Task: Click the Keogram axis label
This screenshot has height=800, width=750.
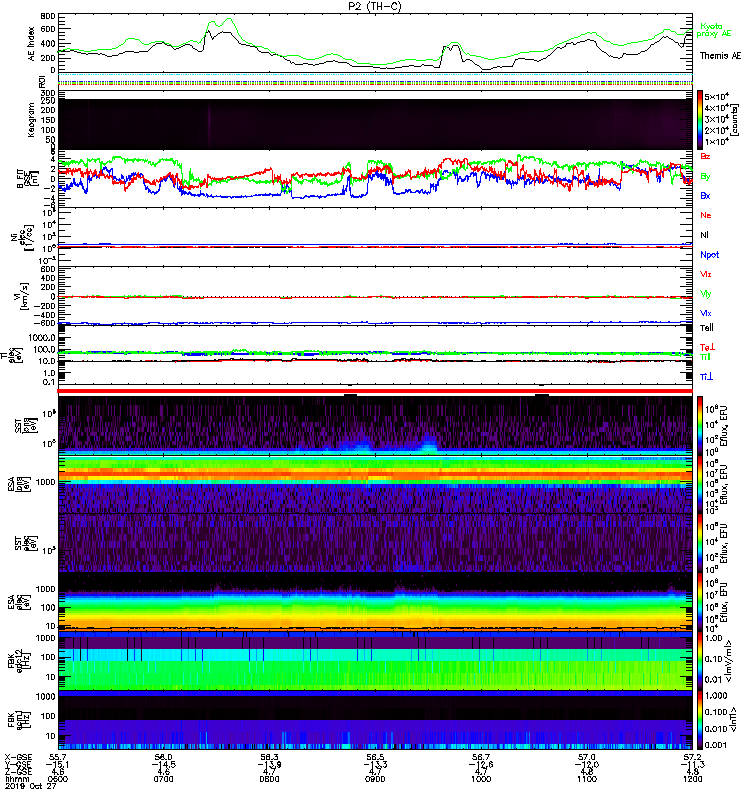Action: (31, 120)
